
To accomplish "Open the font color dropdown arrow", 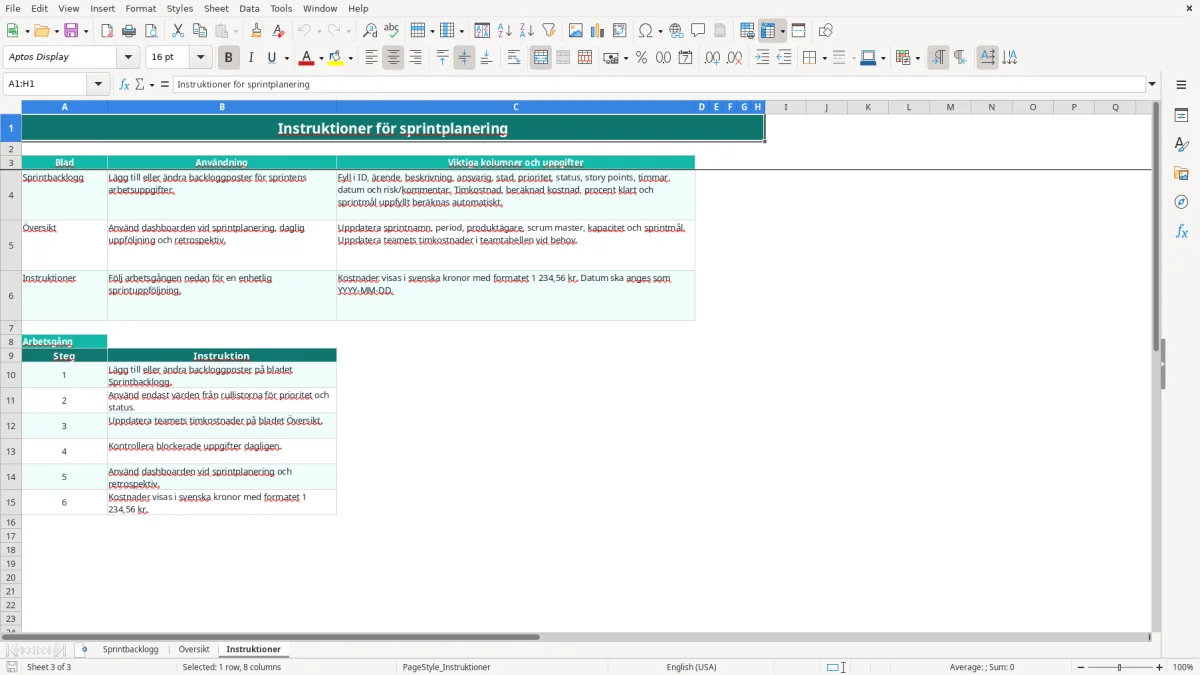I will click(321, 58).
